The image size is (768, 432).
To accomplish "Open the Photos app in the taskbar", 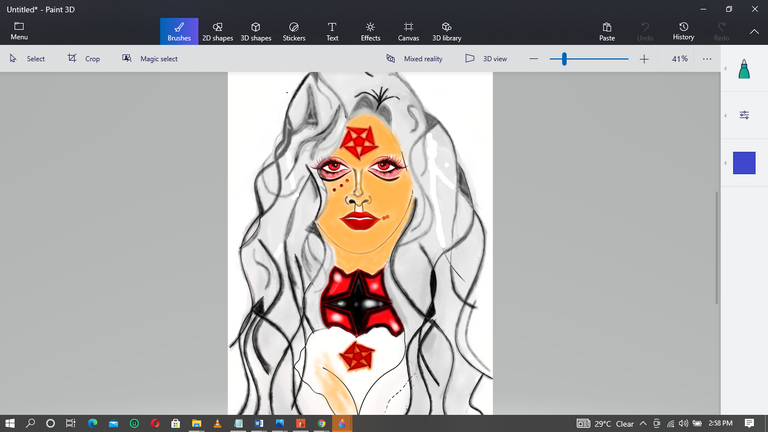I will pyautogui.click(x=280, y=423).
